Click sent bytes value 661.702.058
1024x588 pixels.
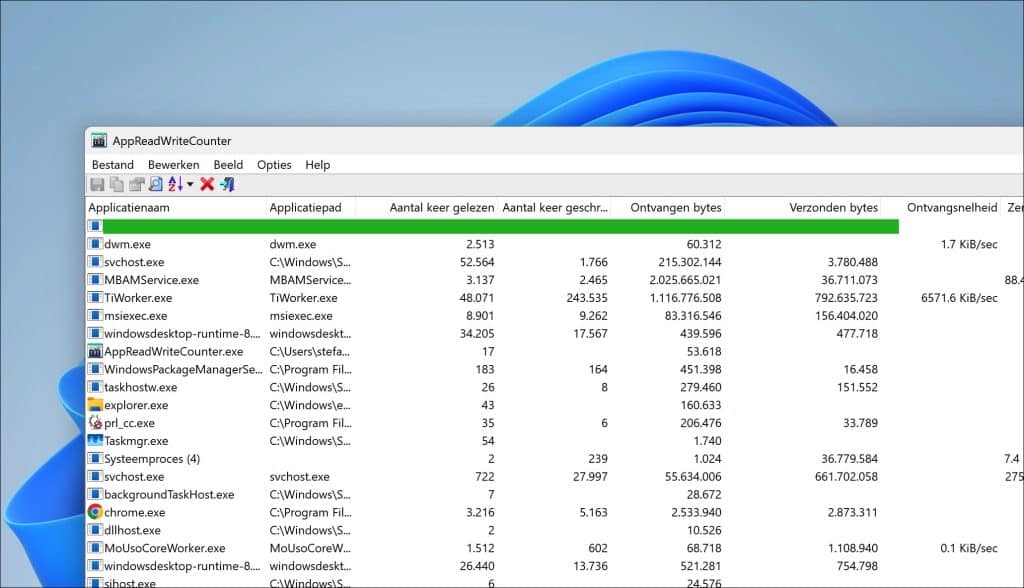(x=846, y=477)
